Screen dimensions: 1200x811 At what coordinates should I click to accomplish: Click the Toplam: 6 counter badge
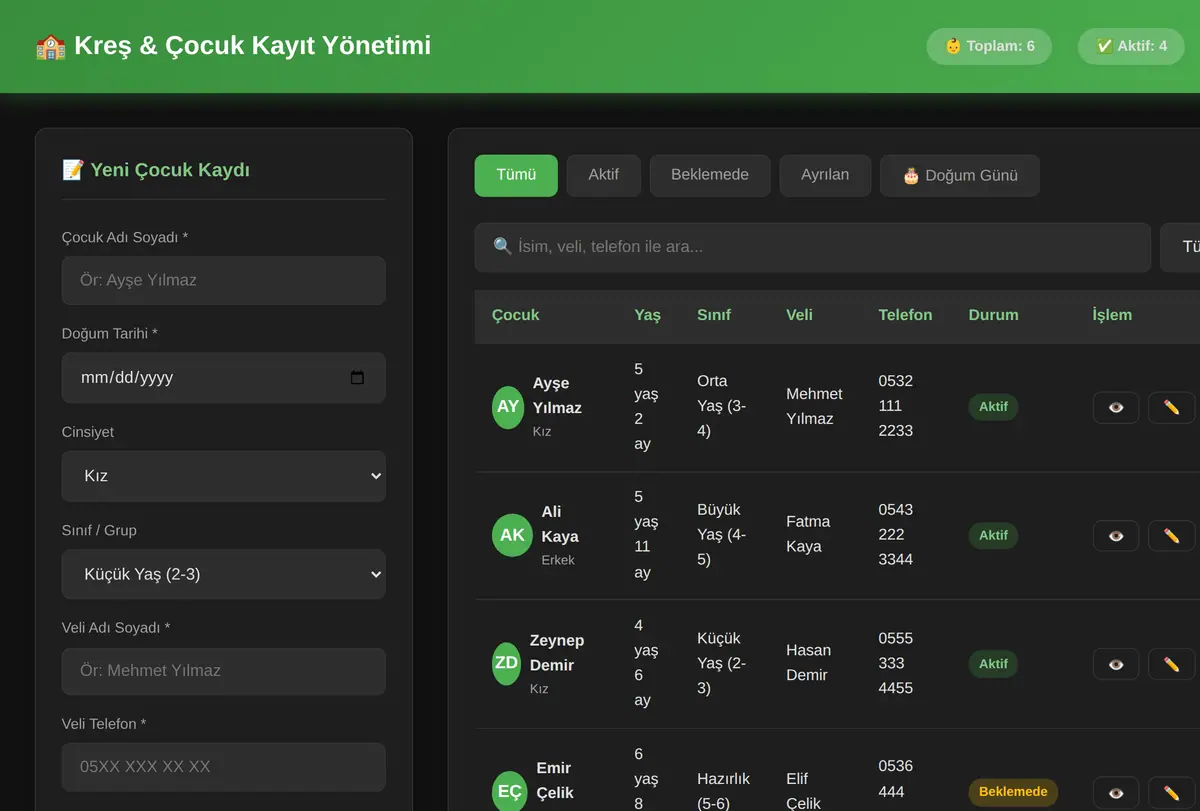pos(989,46)
